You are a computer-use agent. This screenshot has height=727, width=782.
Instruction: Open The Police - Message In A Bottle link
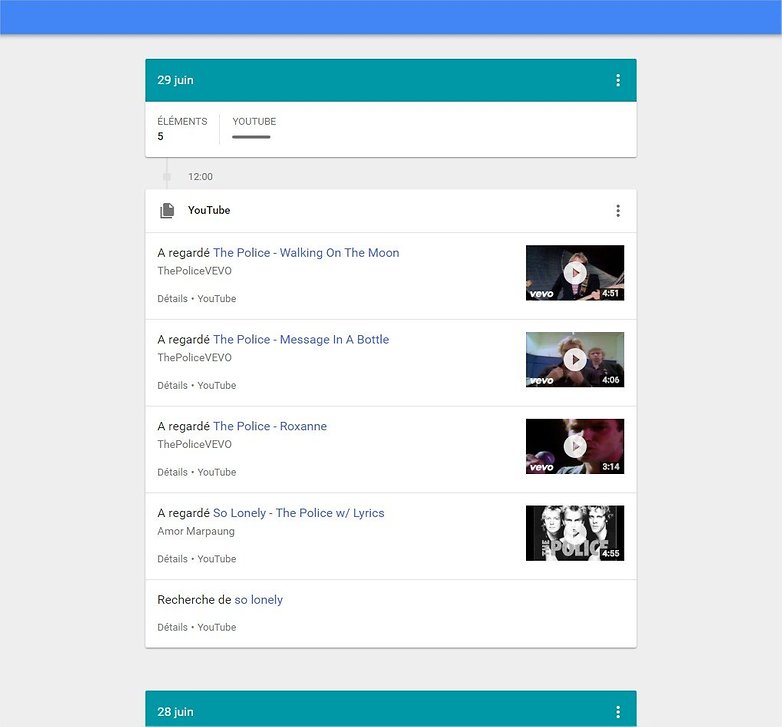[x=301, y=340]
